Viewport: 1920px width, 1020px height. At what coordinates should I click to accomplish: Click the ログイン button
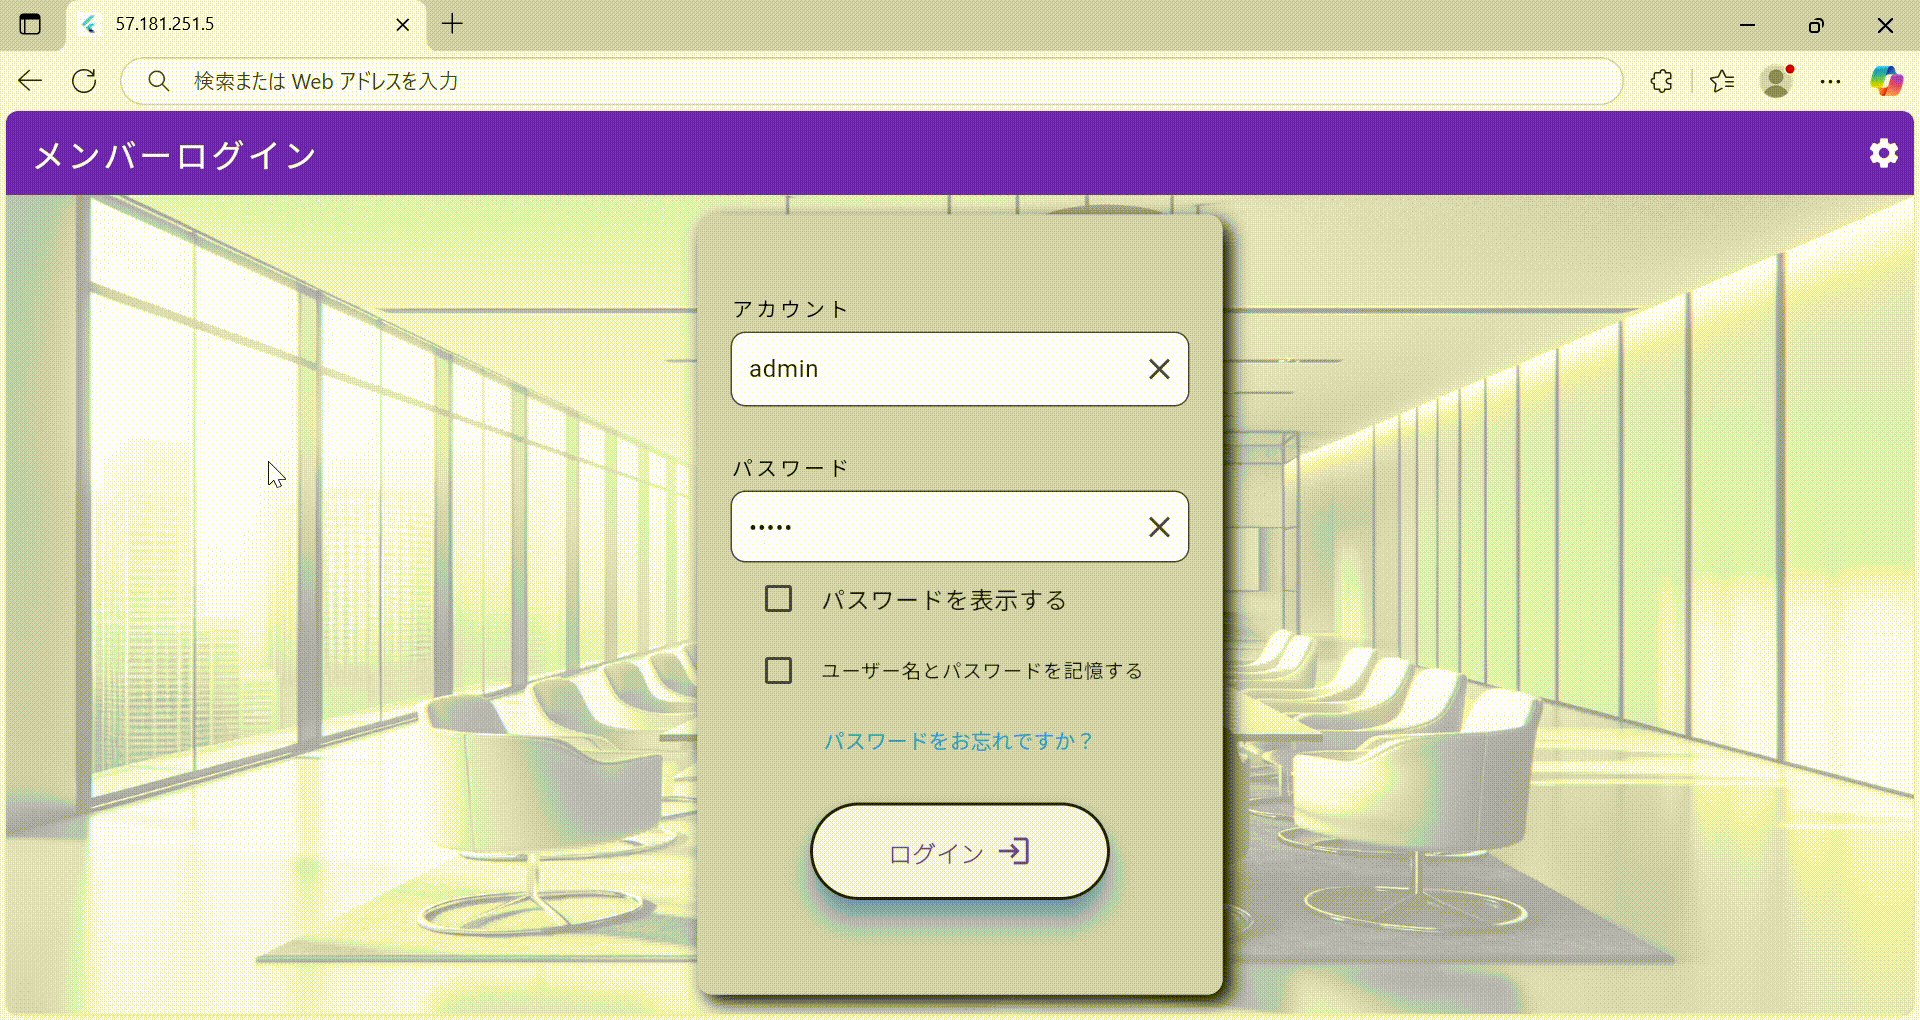959,852
